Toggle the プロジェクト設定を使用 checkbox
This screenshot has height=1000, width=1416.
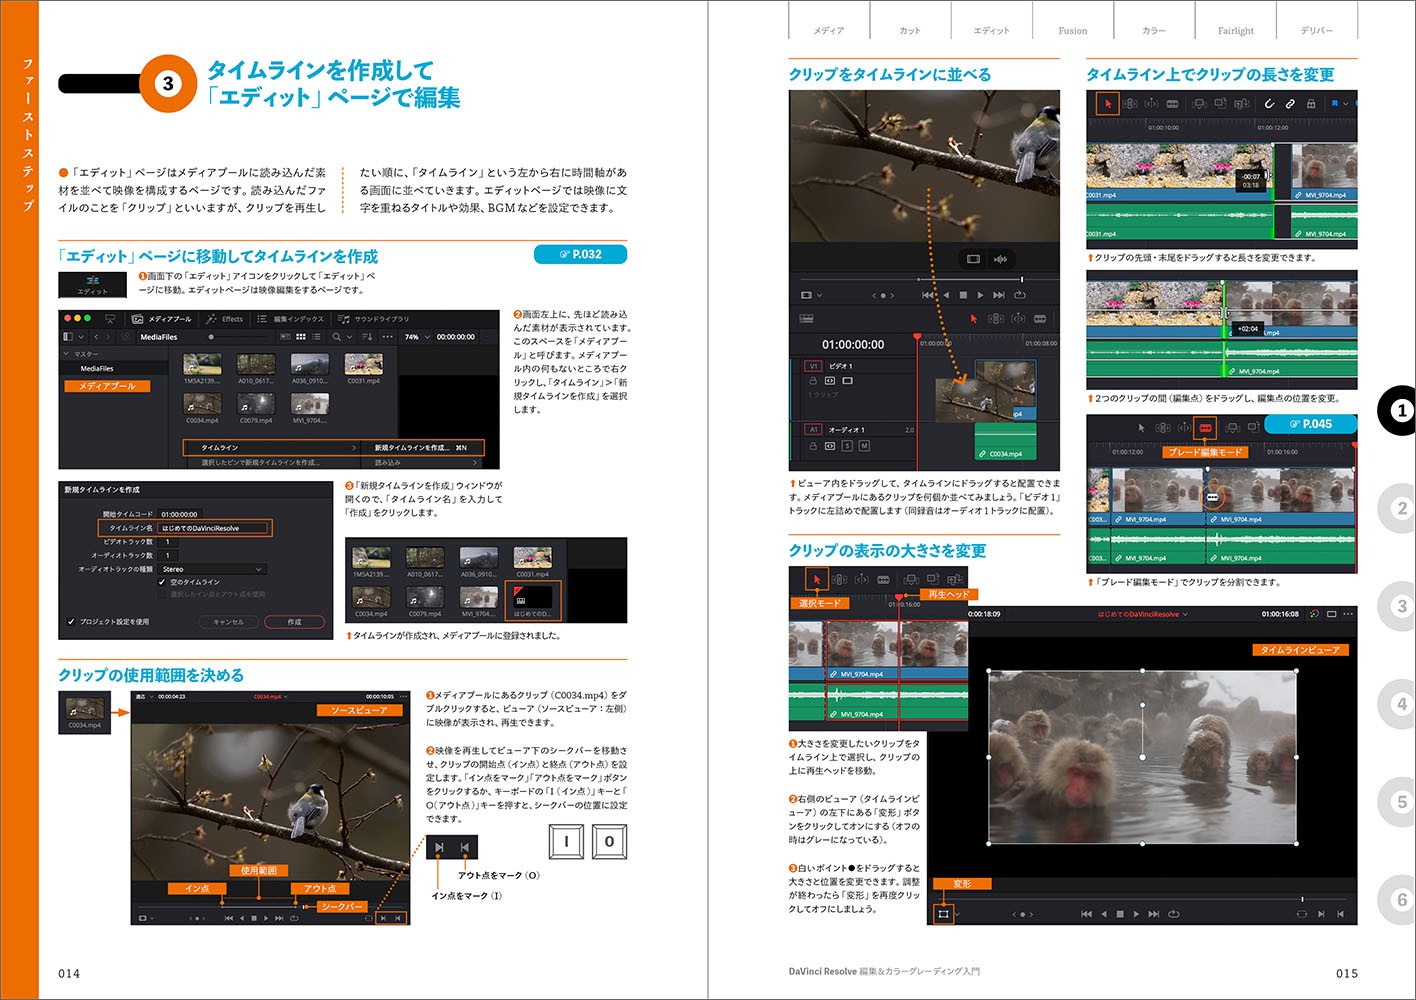[x=71, y=622]
